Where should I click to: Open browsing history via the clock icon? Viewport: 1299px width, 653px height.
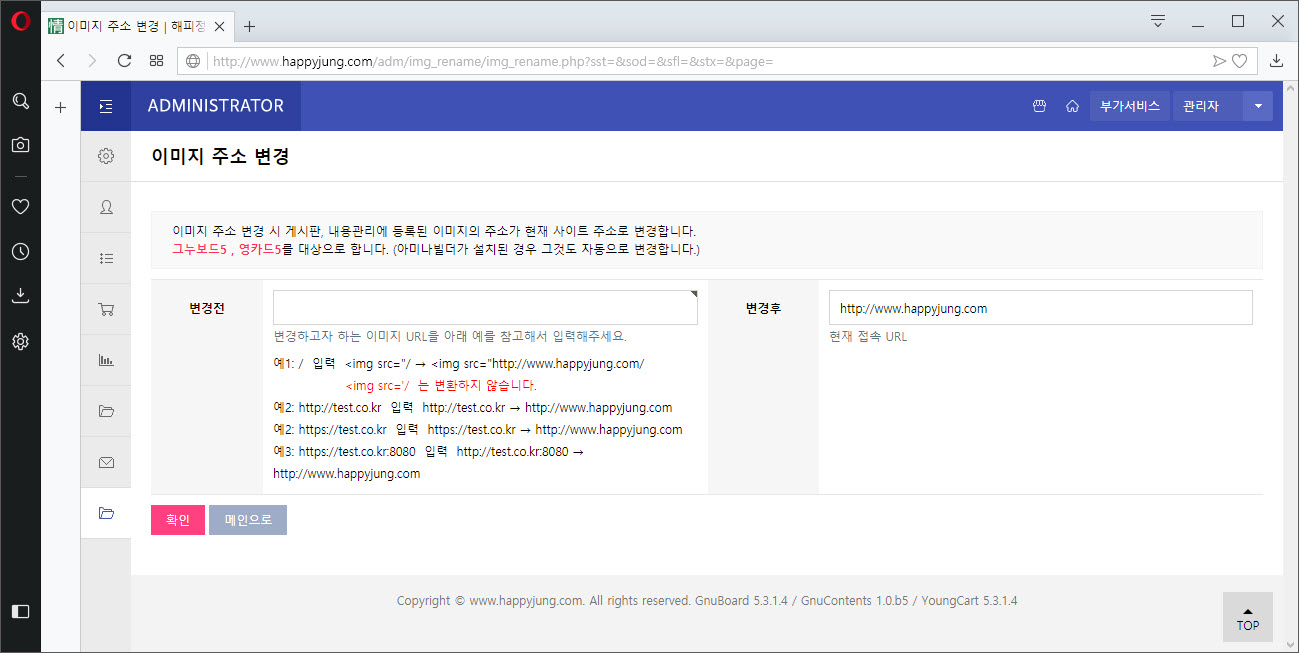[x=20, y=251]
